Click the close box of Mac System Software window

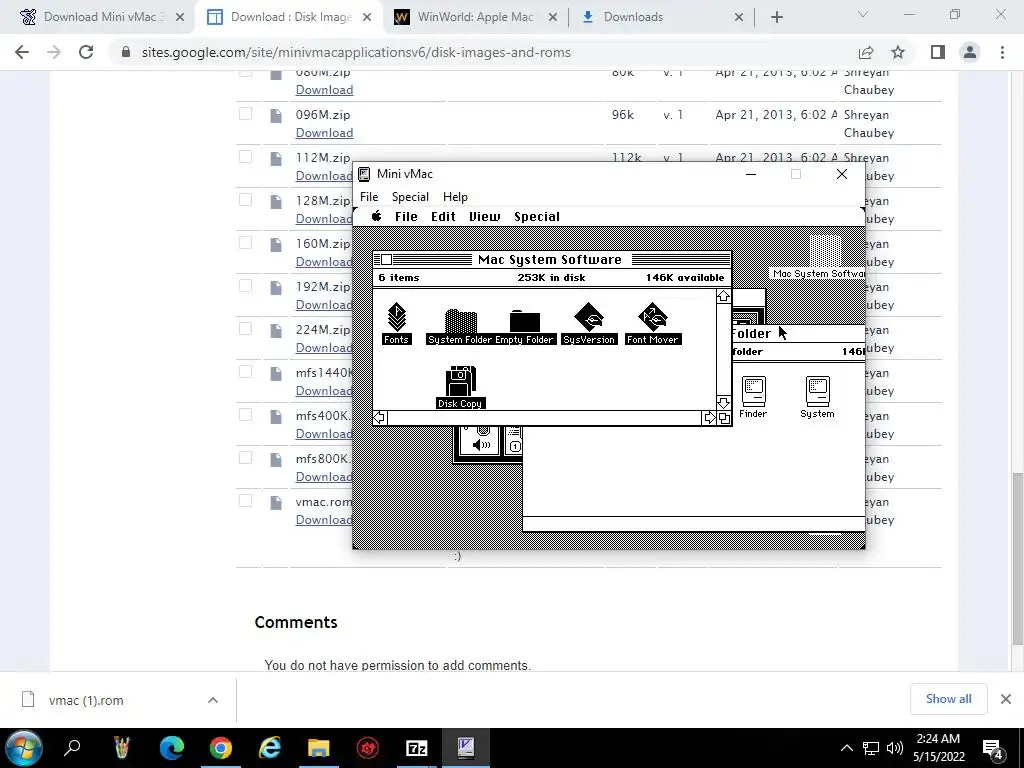tap(386, 259)
